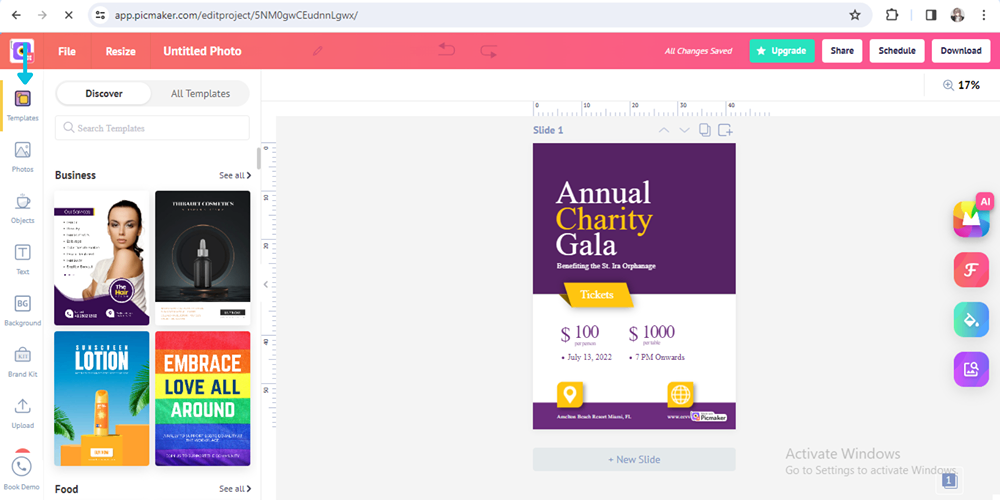The image size is (1000, 500).
Task: Click the Book Demo phone icon
Action: tap(22, 466)
